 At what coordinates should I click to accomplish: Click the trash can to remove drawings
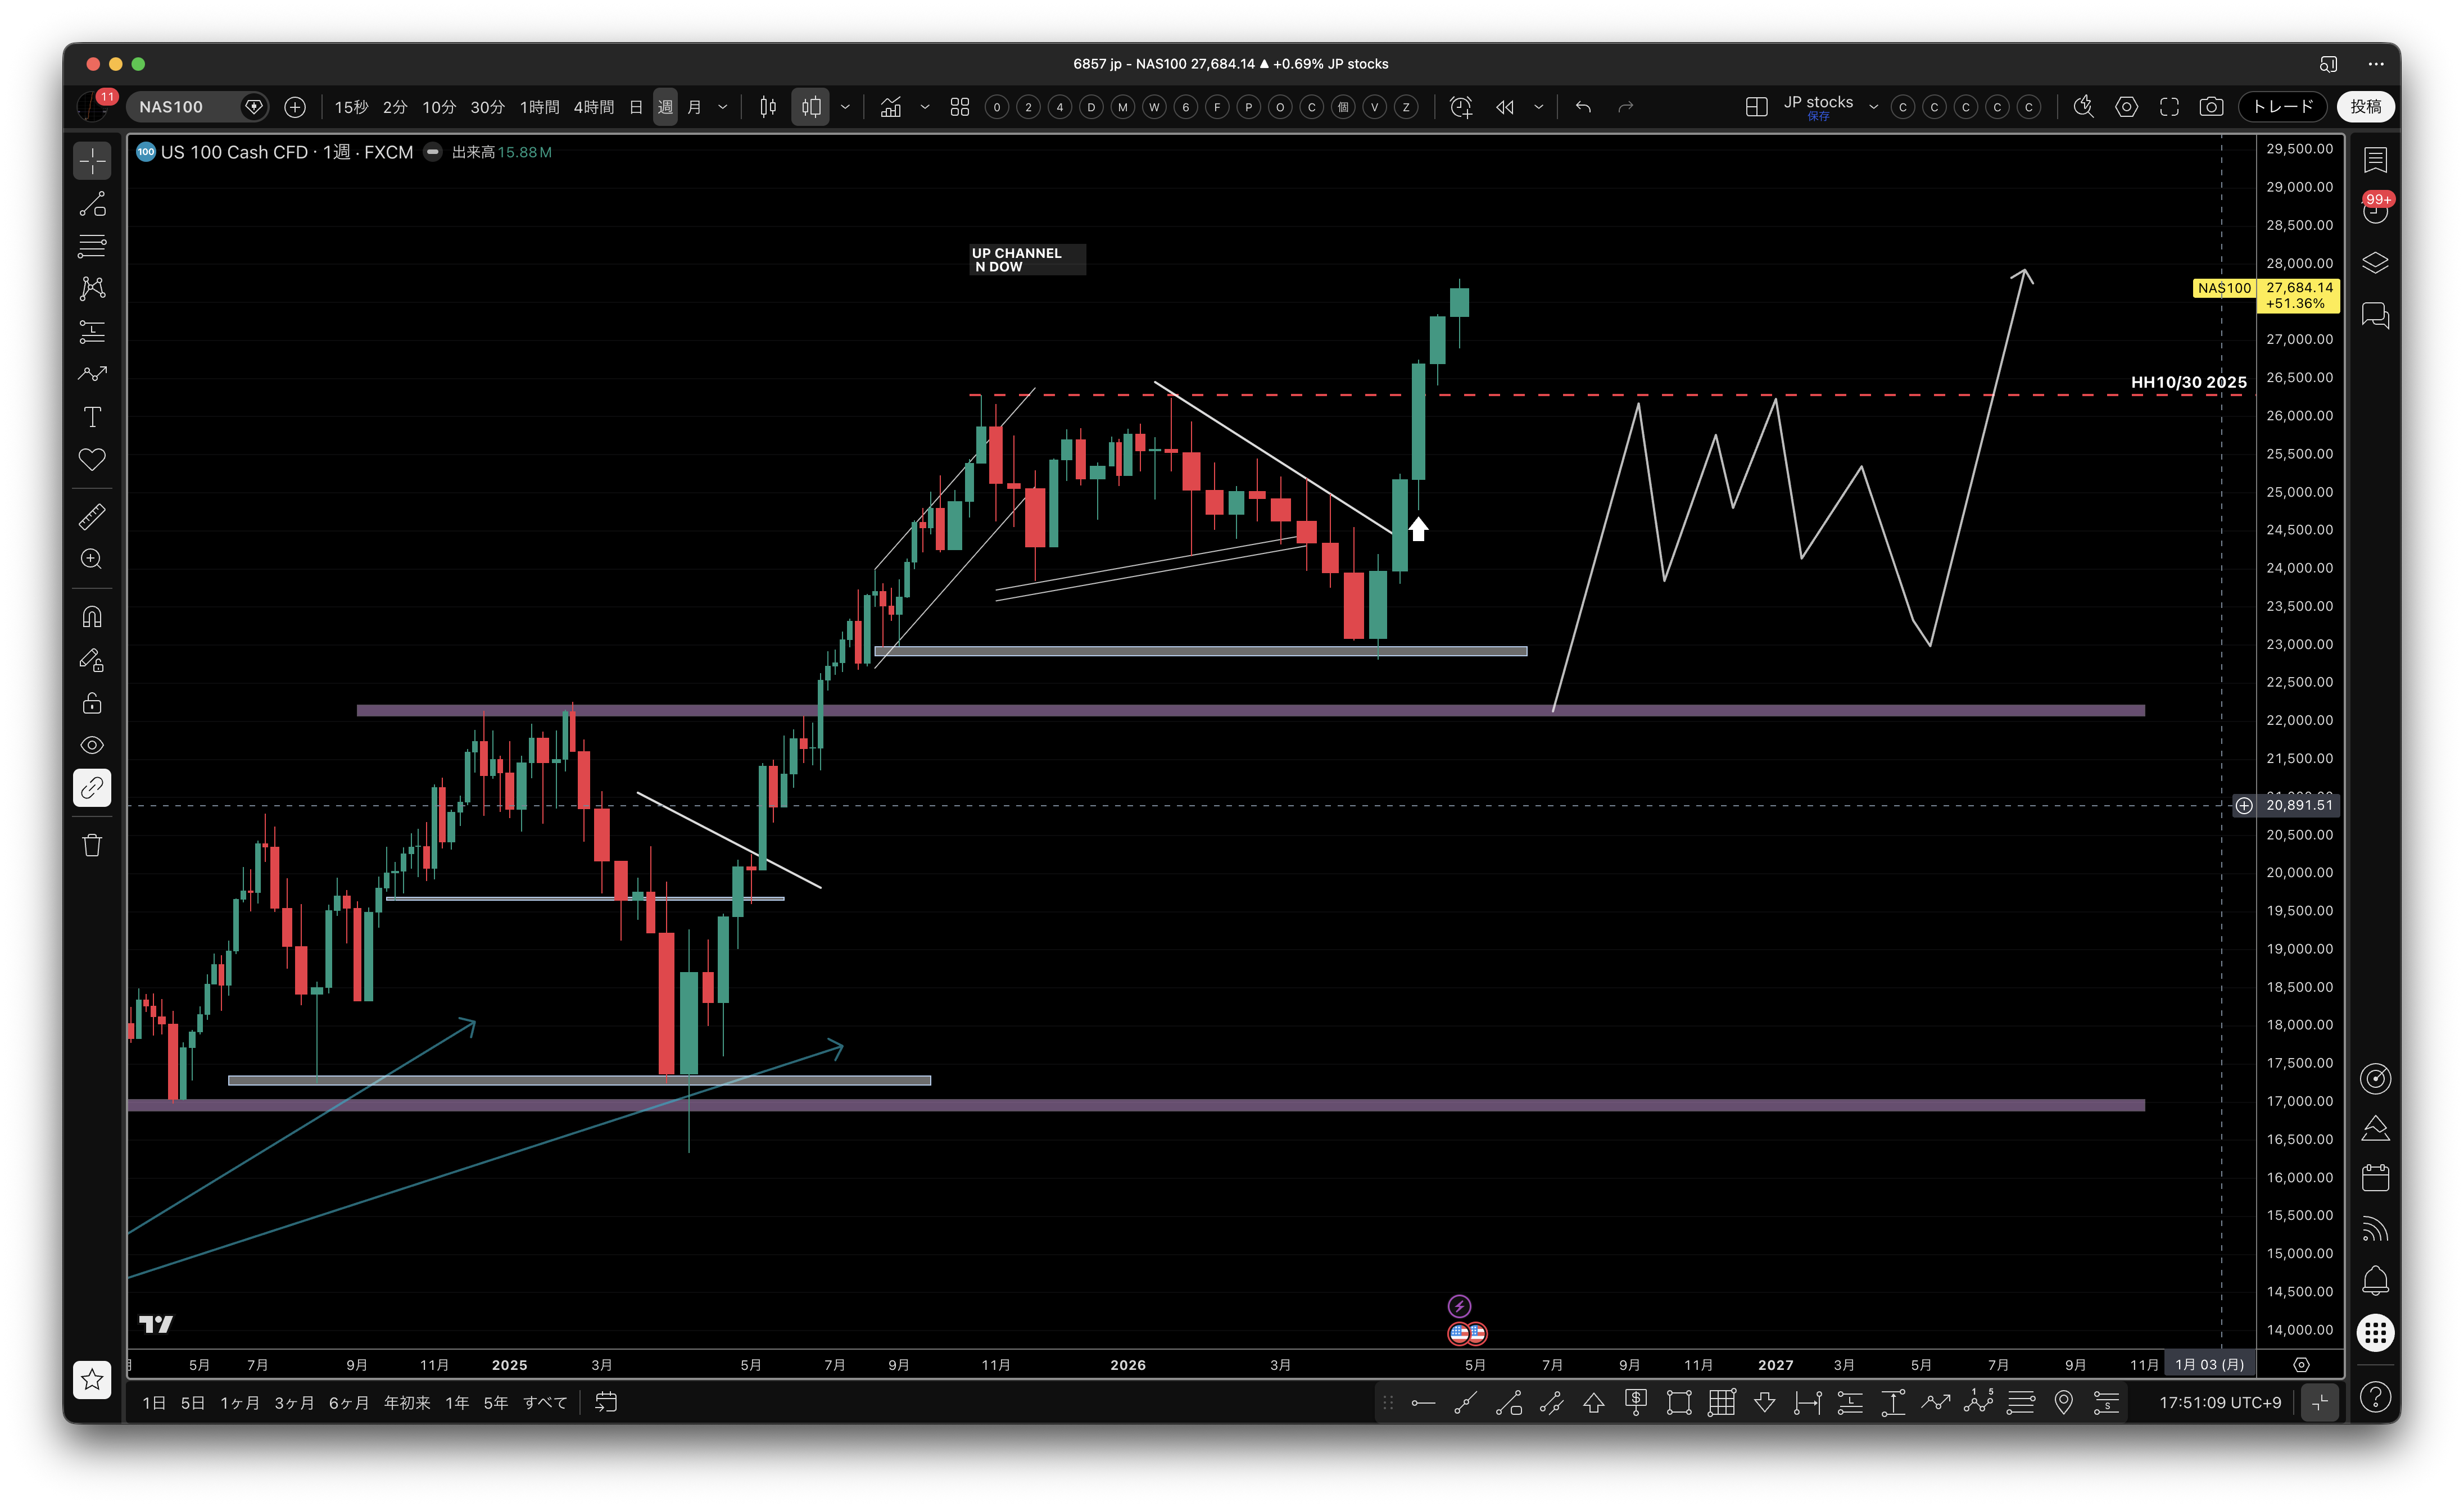click(92, 846)
